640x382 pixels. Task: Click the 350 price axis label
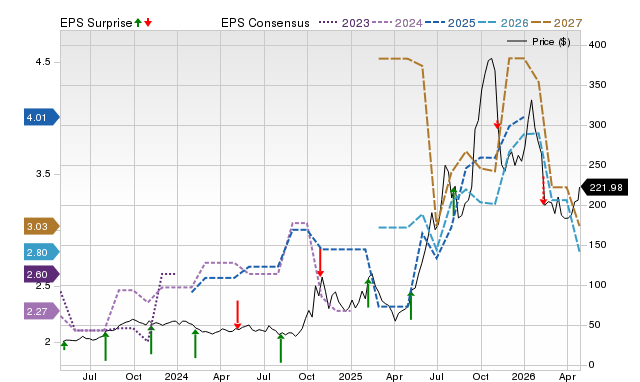pos(597,85)
